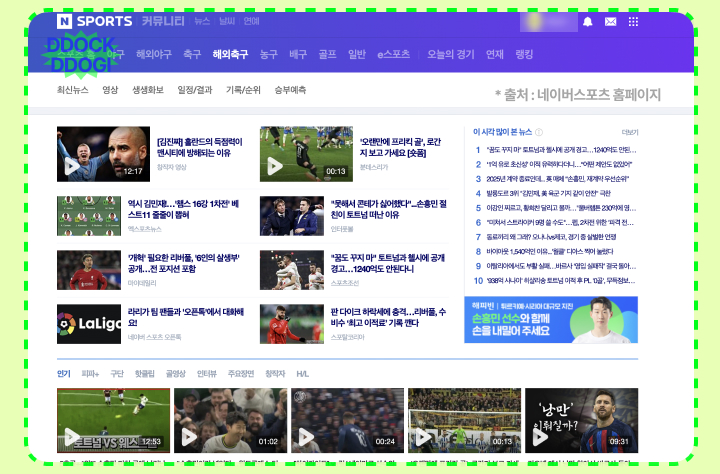Select the 축구 category

[x=192, y=54]
